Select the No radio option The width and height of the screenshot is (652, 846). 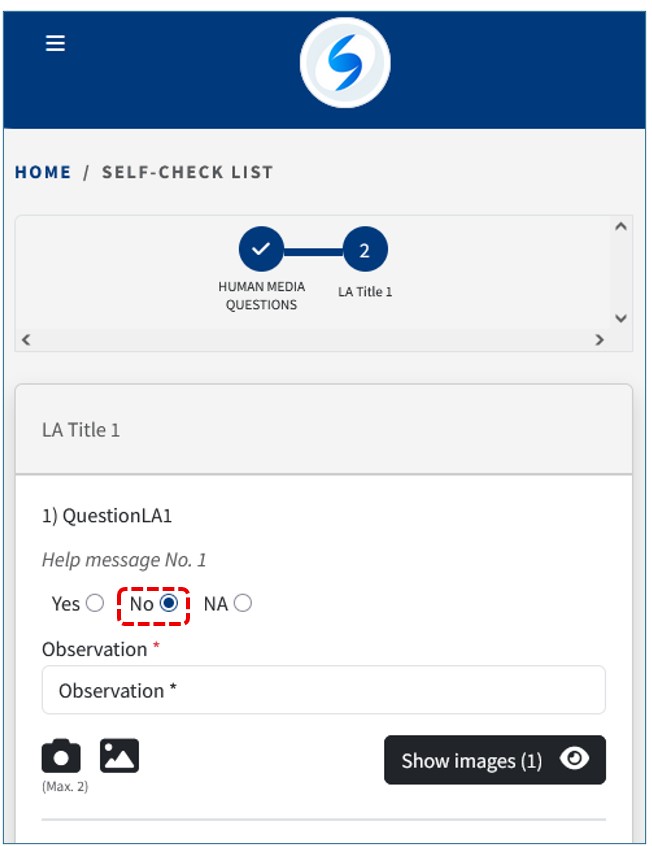(169, 603)
